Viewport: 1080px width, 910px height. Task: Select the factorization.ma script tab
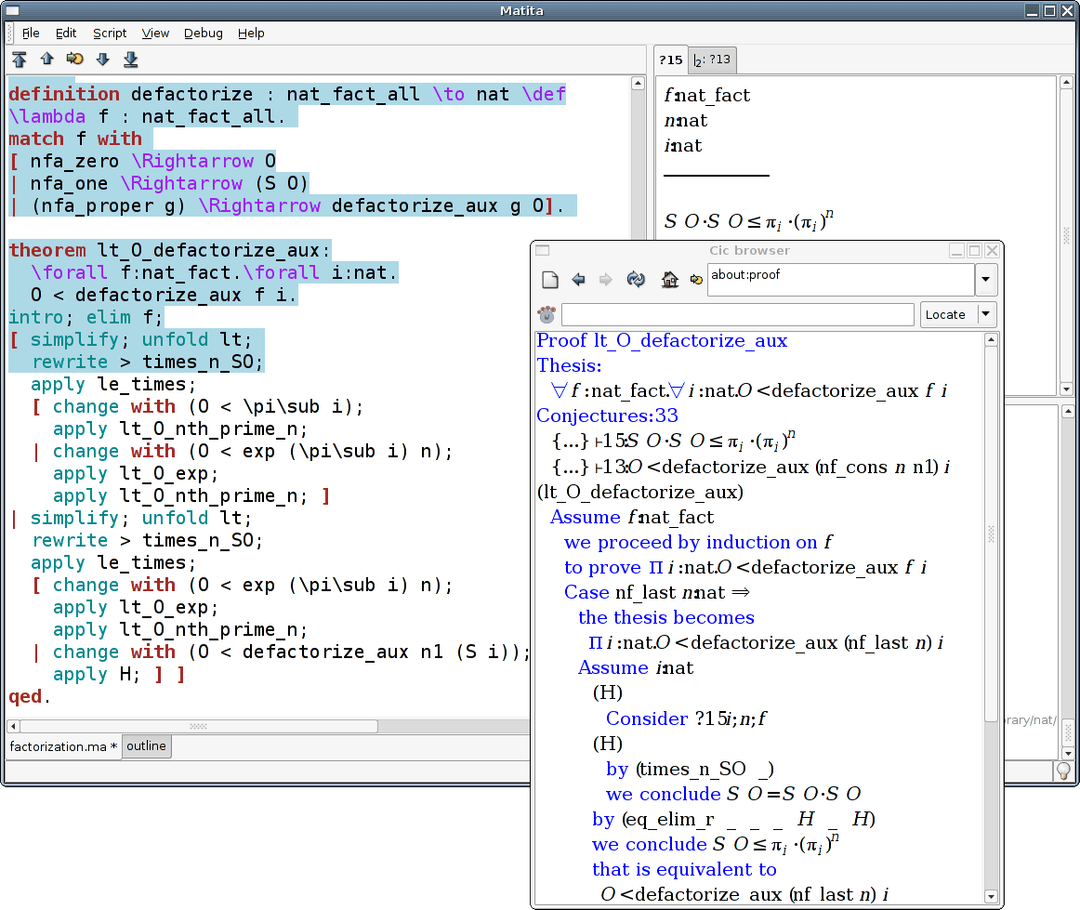pos(63,747)
